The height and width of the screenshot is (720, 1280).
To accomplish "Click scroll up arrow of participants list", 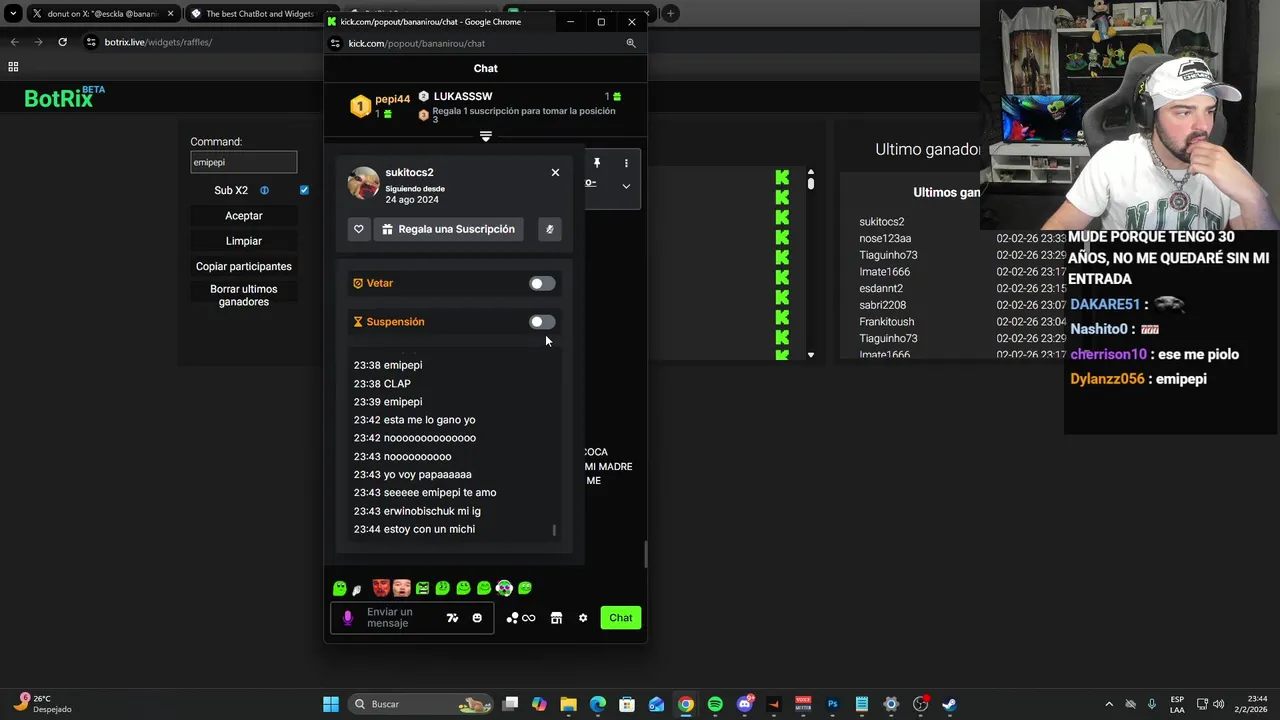I will point(811,173).
